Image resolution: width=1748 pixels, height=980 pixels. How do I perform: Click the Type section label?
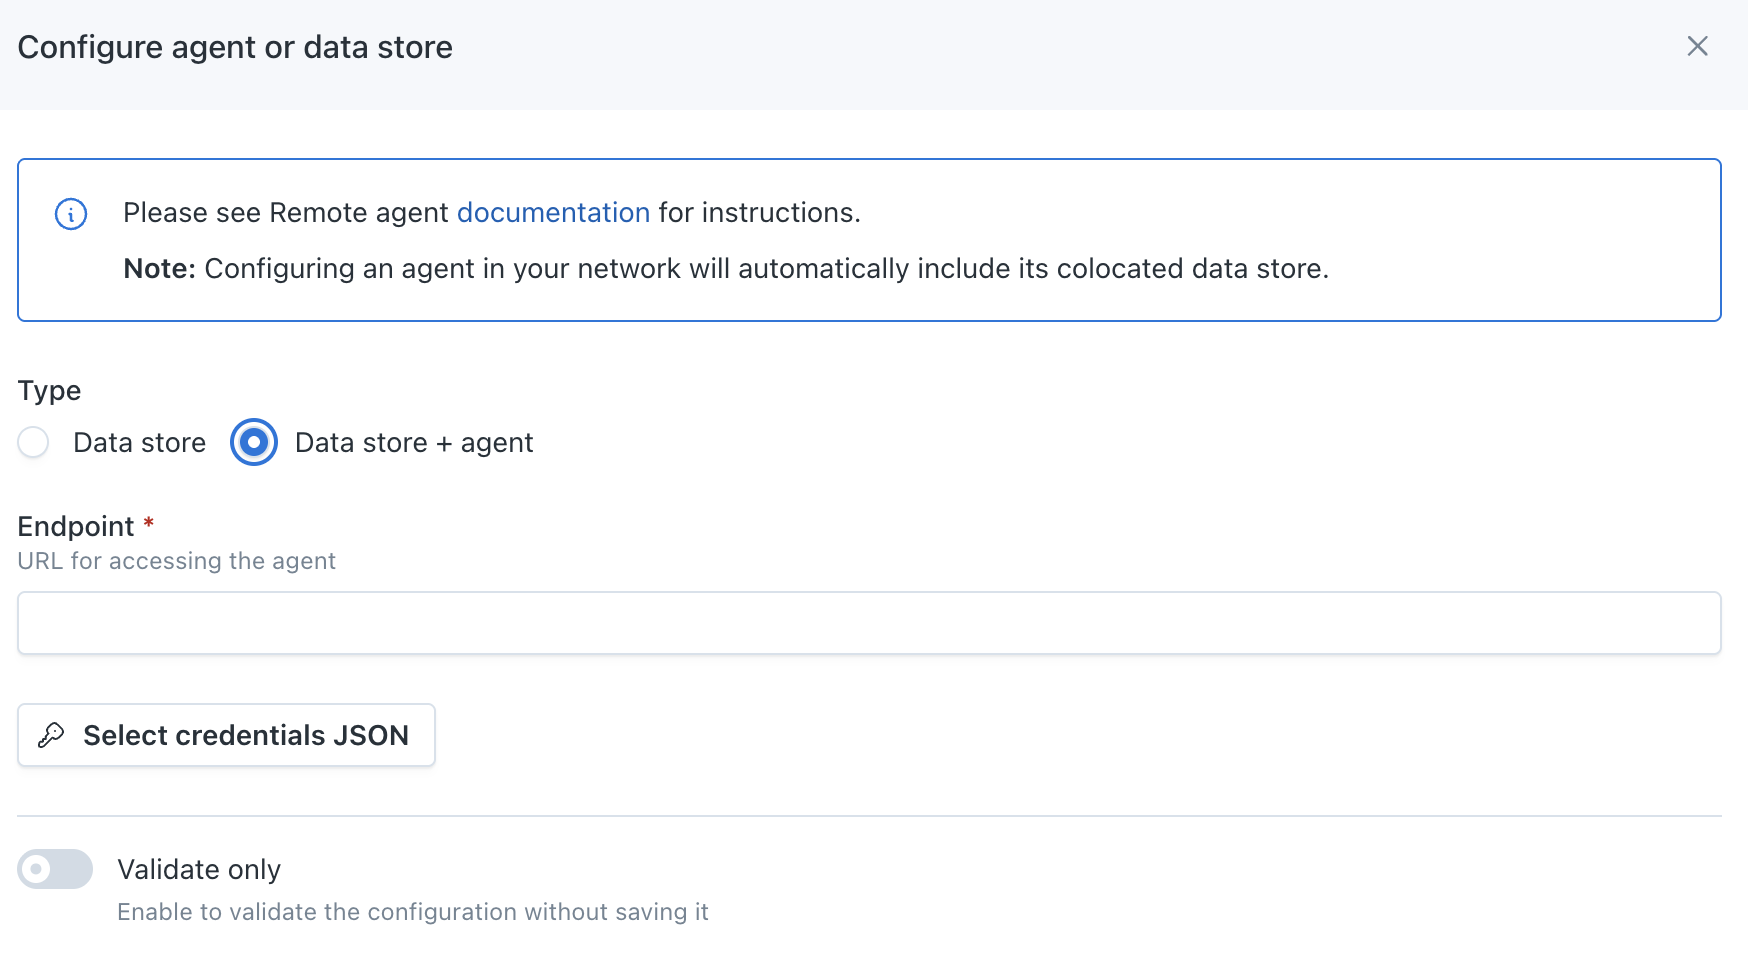[49, 391]
